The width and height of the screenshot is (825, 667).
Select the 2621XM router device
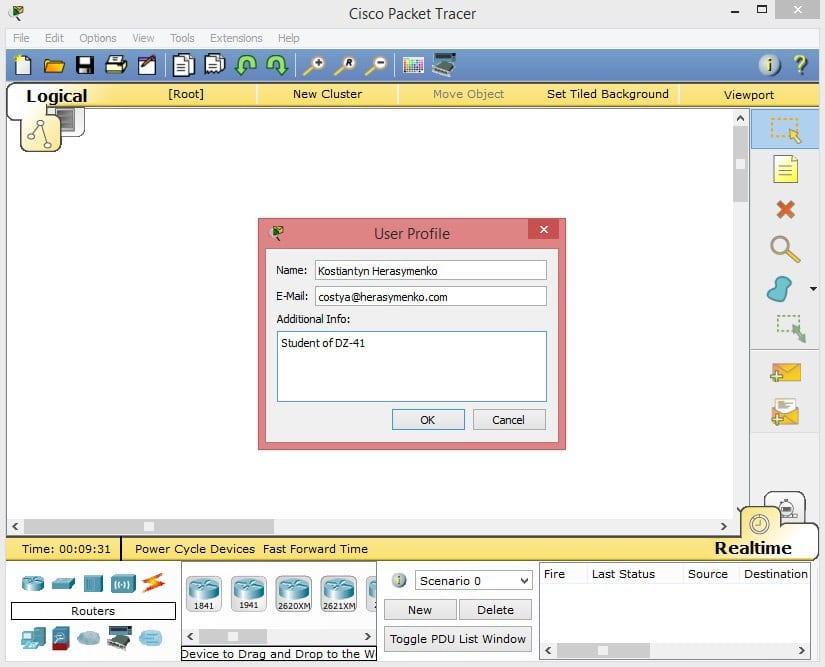[x=339, y=593]
